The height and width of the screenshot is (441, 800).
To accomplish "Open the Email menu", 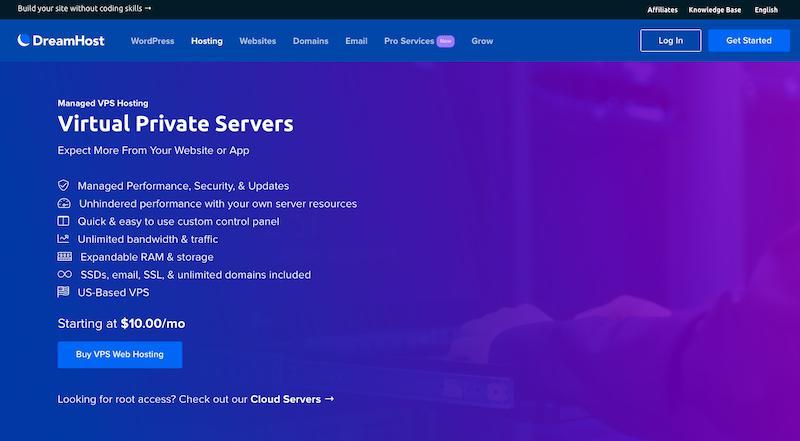I will click(356, 41).
